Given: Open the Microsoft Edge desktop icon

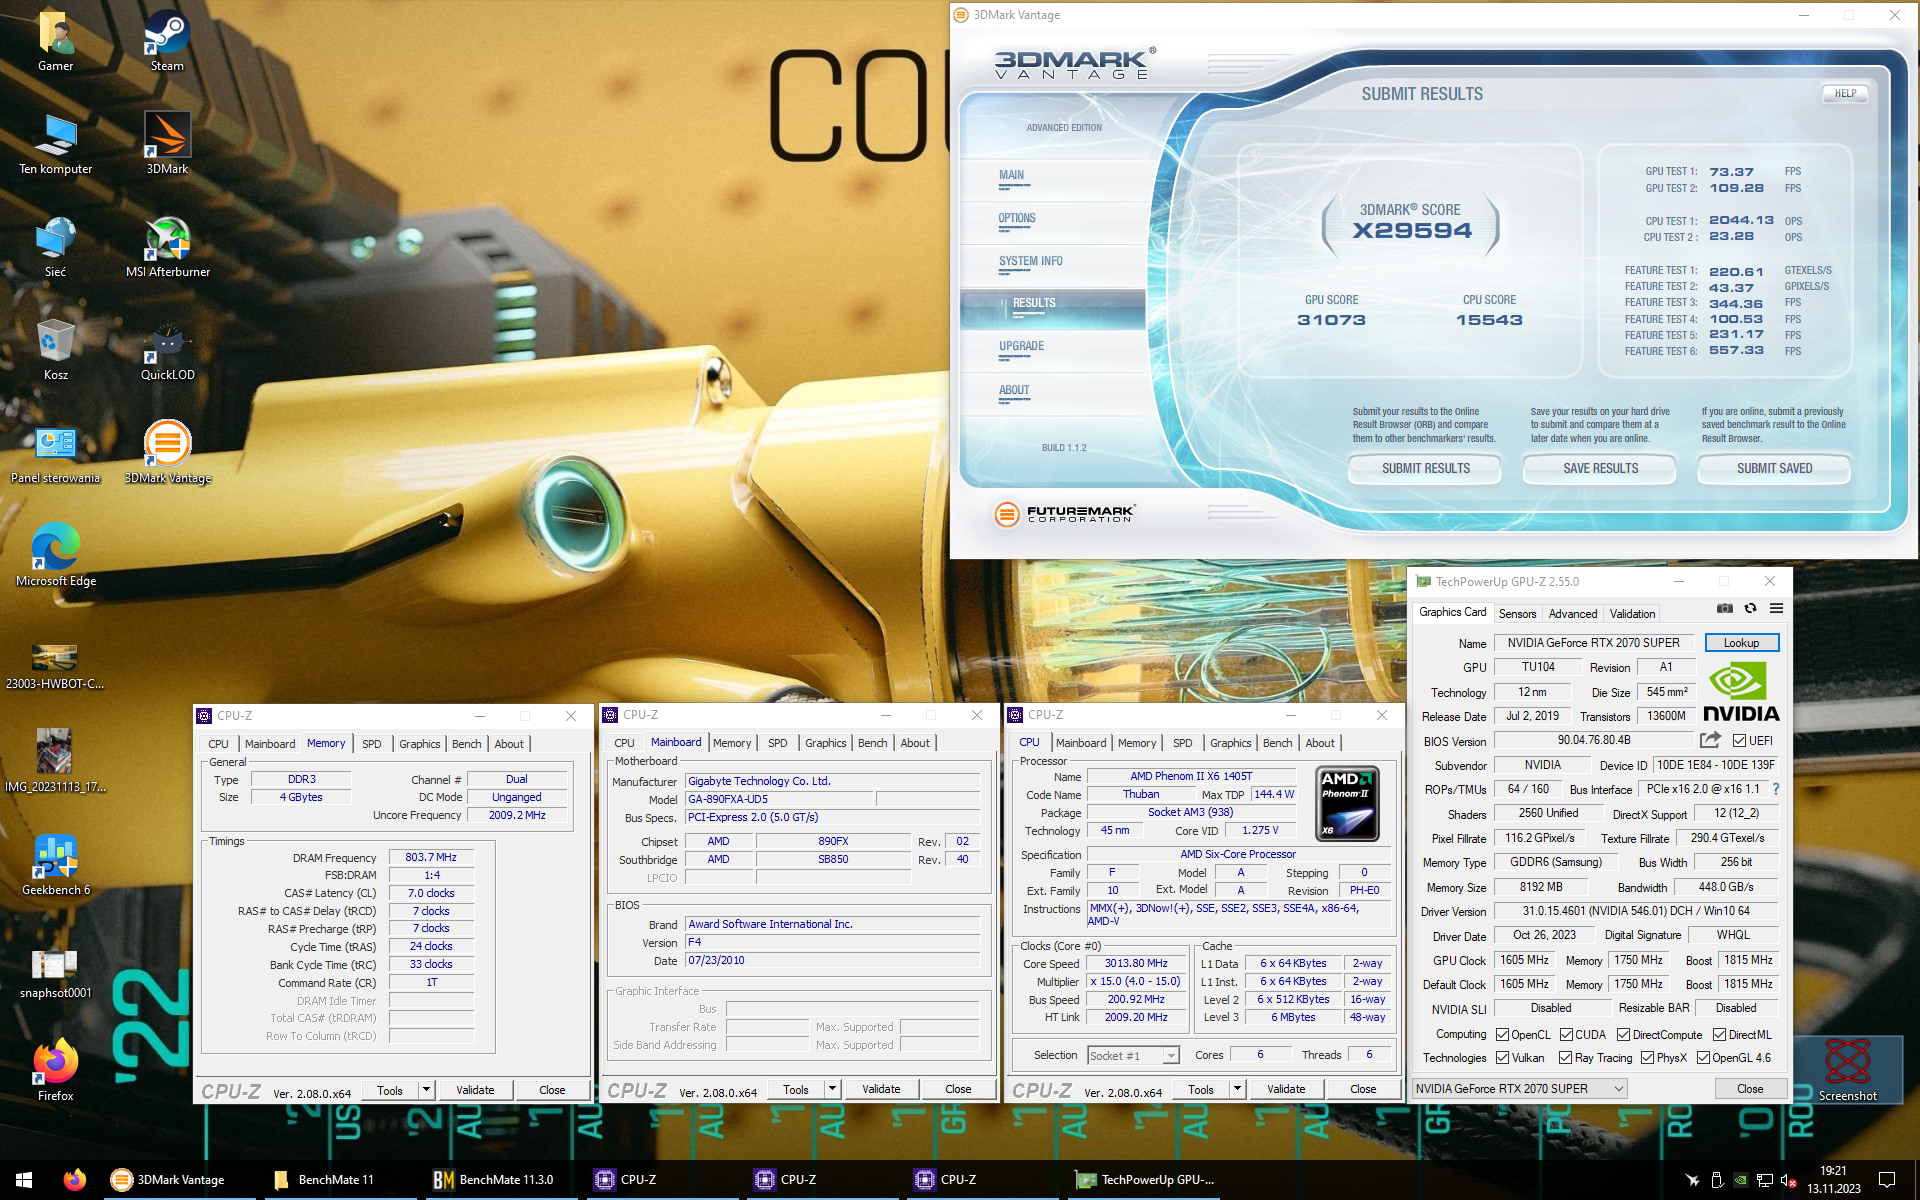Looking at the screenshot, I should [x=56, y=555].
